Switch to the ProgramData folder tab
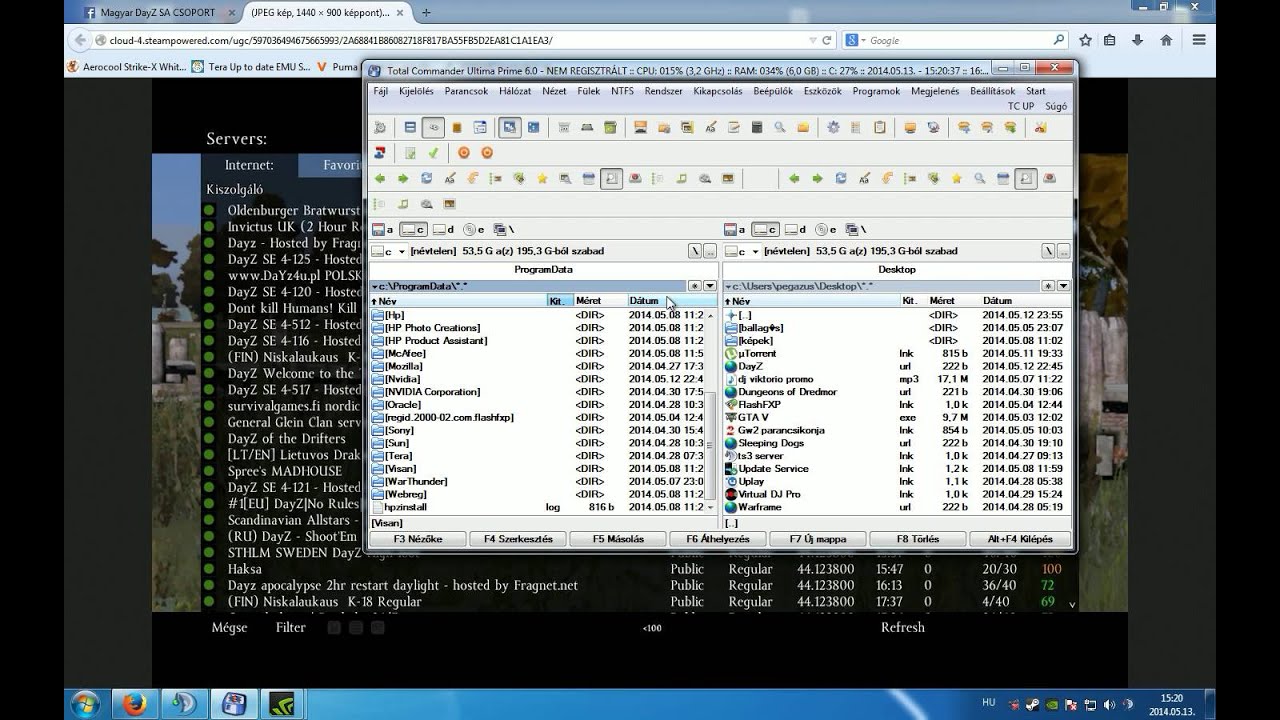The image size is (1280, 720). click(x=543, y=269)
